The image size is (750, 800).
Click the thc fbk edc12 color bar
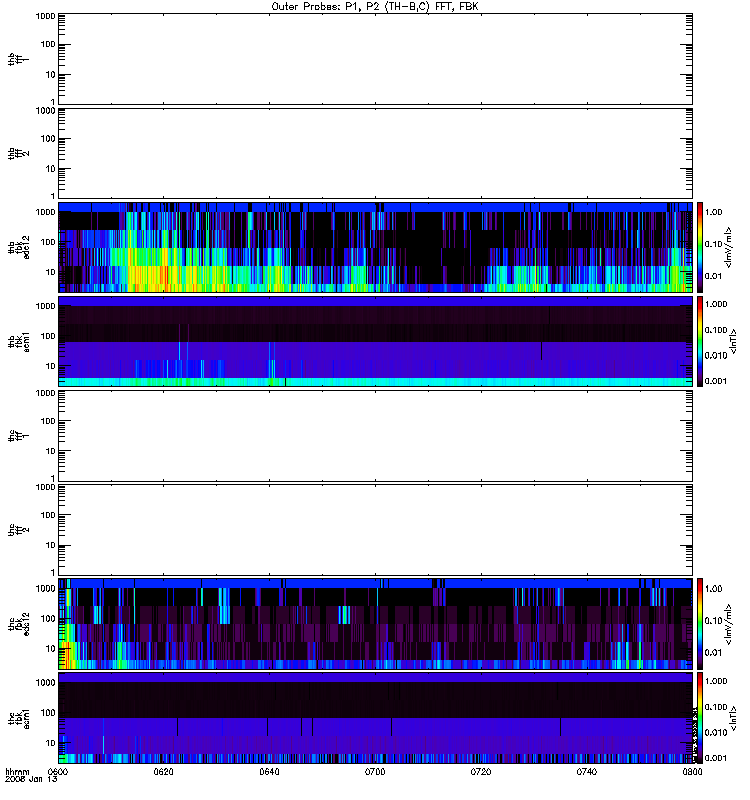point(700,623)
